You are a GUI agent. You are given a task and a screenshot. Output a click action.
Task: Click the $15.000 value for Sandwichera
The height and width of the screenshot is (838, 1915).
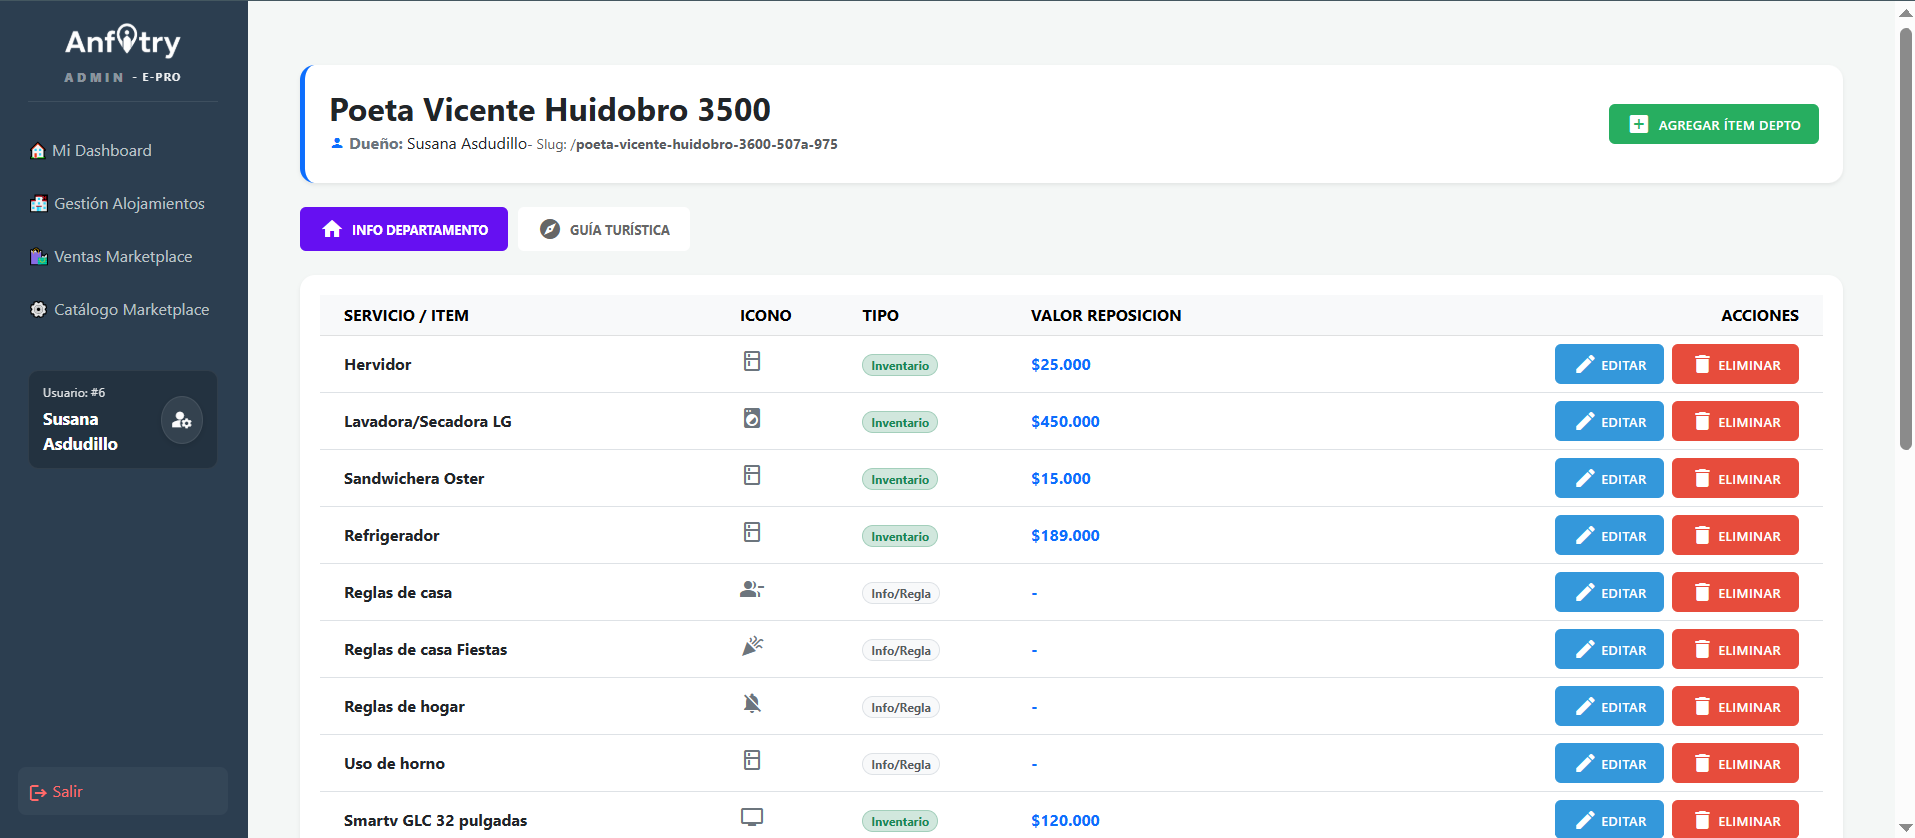pos(1061,479)
